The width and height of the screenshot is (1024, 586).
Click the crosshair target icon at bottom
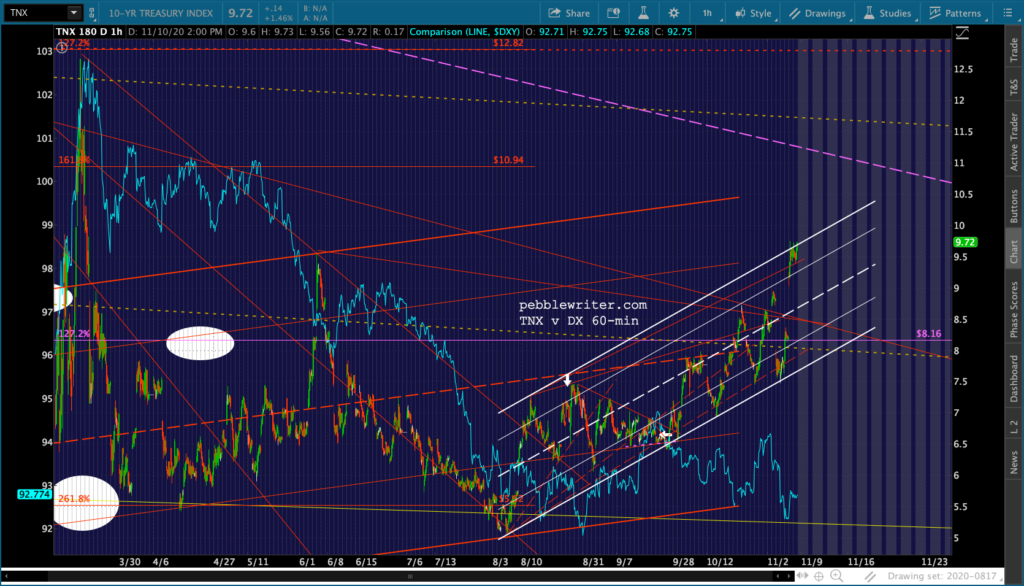click(x=819, y=576)
